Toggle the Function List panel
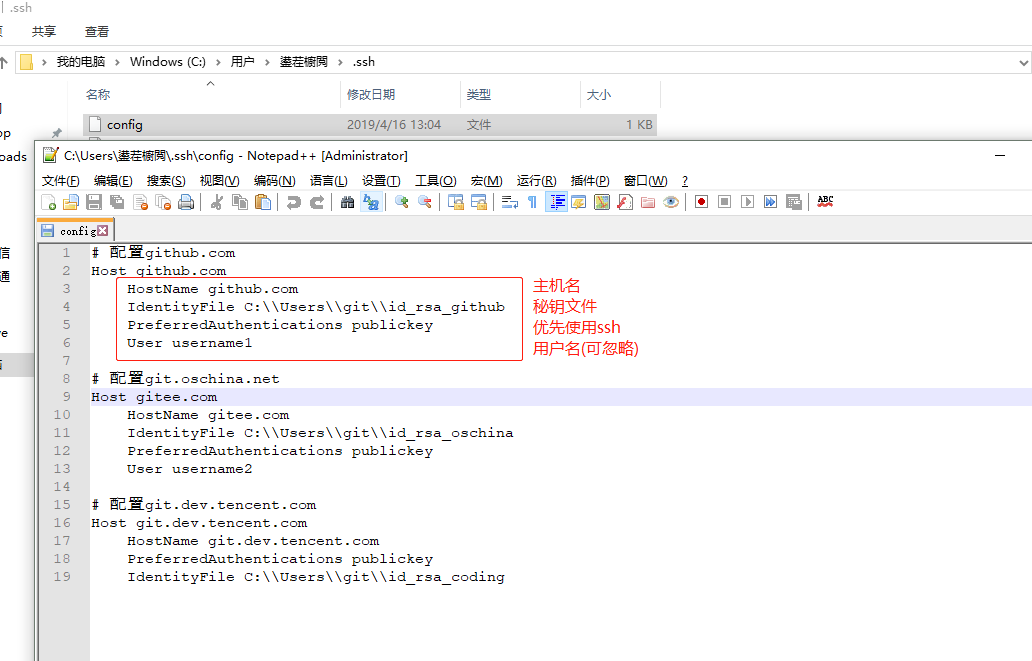Screen dimensions: 1032x661 625,202
